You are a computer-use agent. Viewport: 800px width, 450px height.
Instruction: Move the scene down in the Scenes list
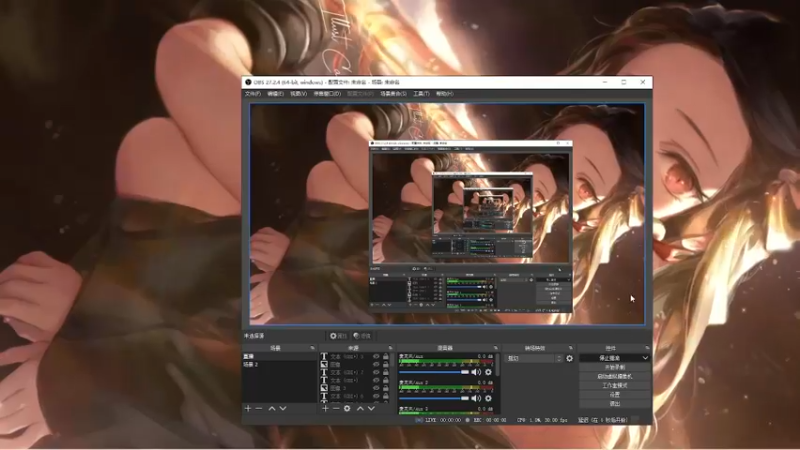click(x=283, y=408)
